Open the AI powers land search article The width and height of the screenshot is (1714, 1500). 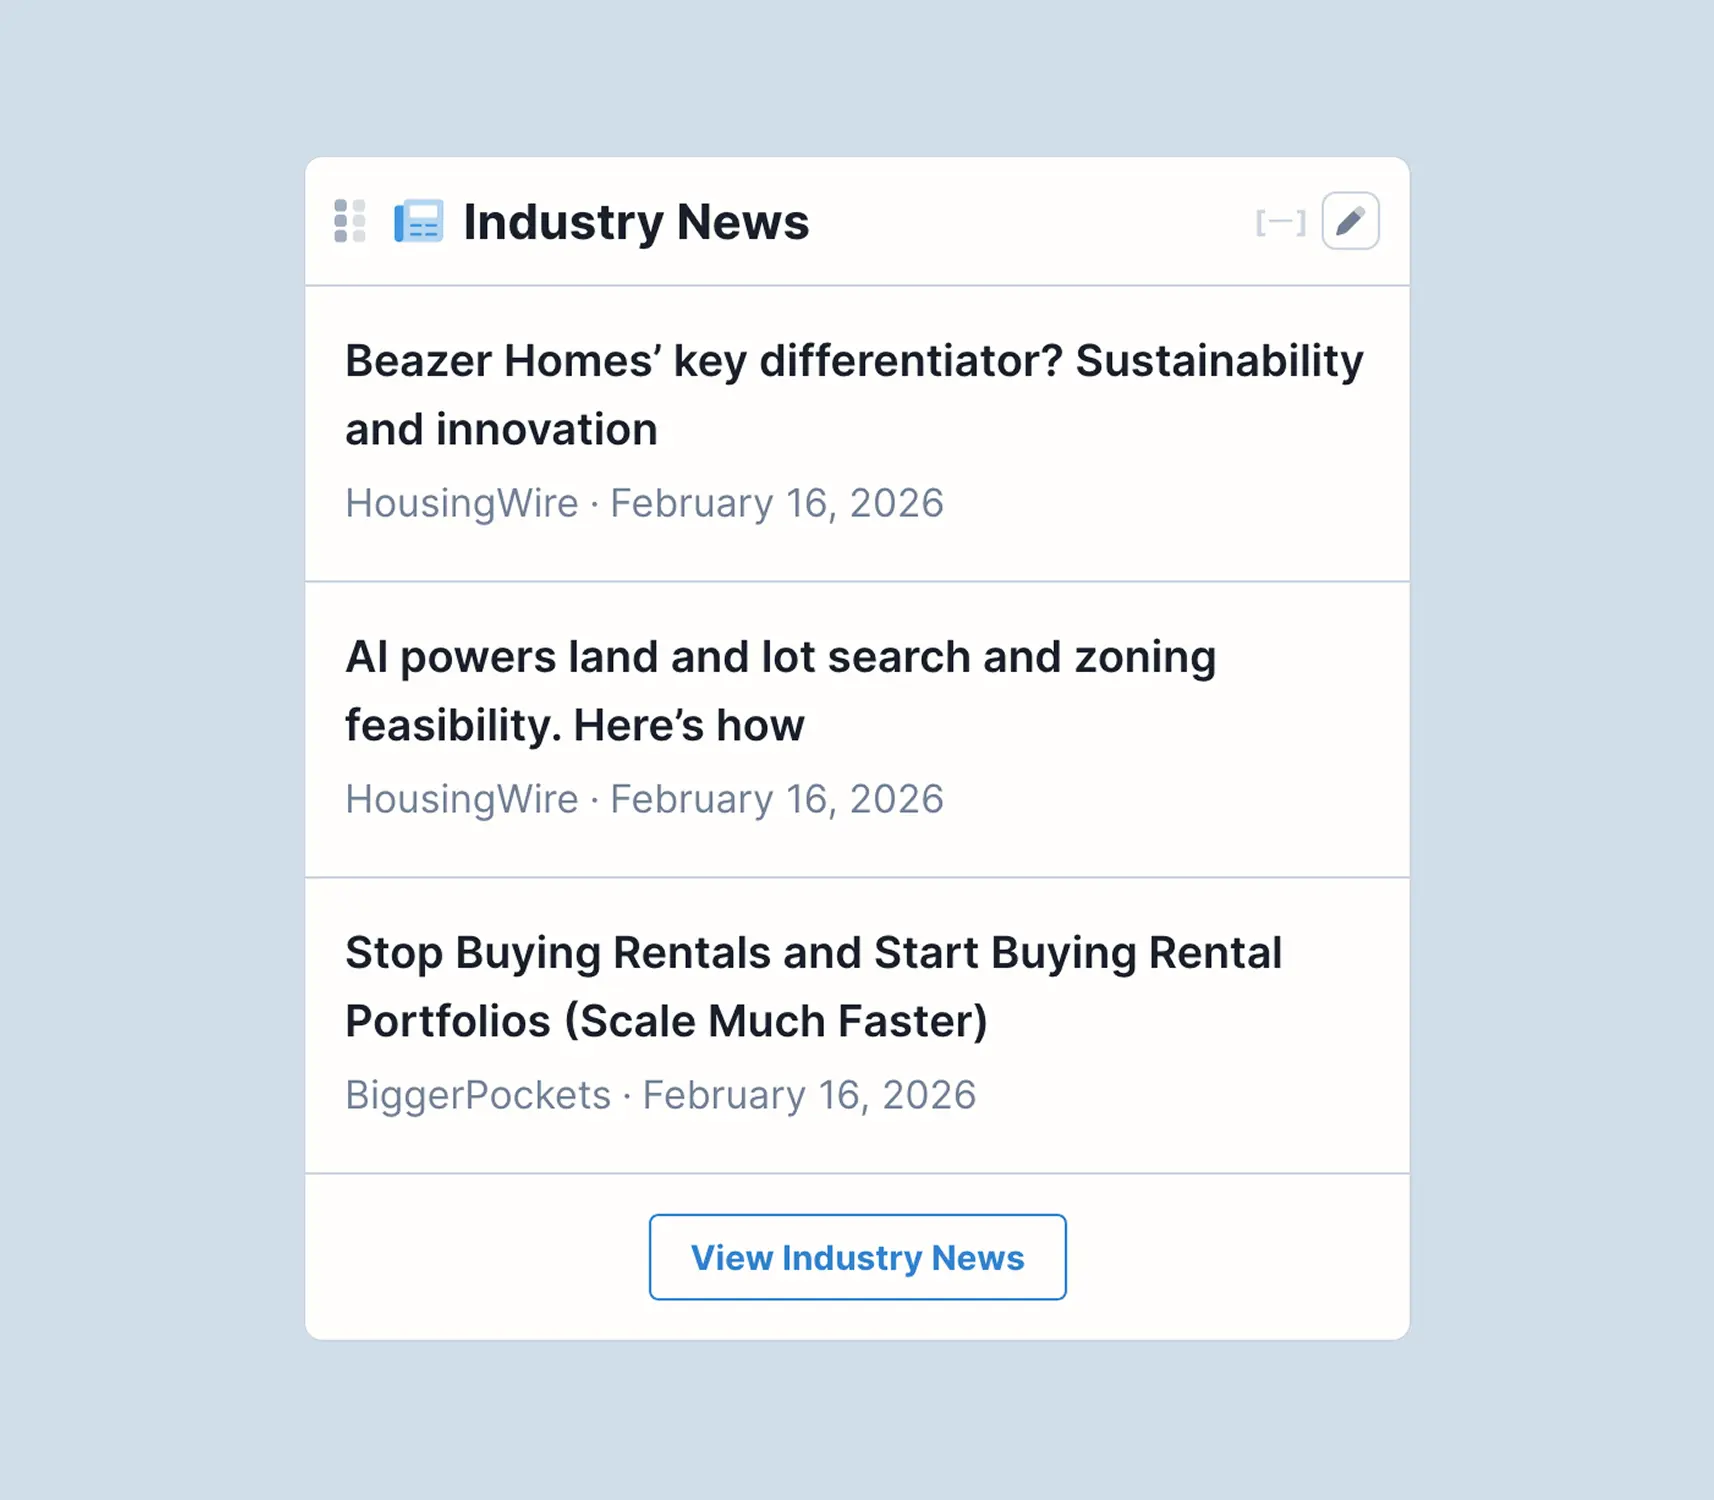tap(780, 657)
